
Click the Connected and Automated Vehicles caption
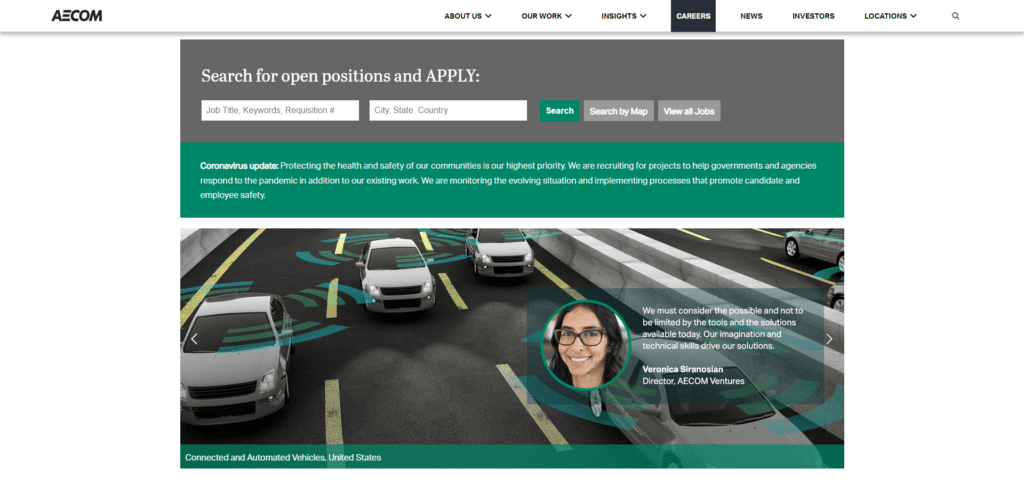283,458
